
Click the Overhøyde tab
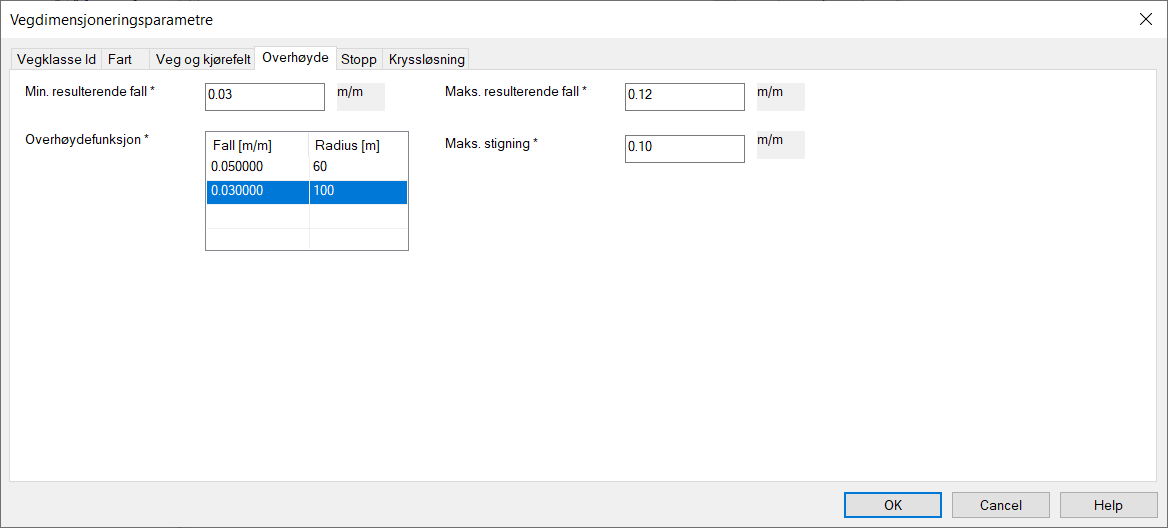point(295,58)
